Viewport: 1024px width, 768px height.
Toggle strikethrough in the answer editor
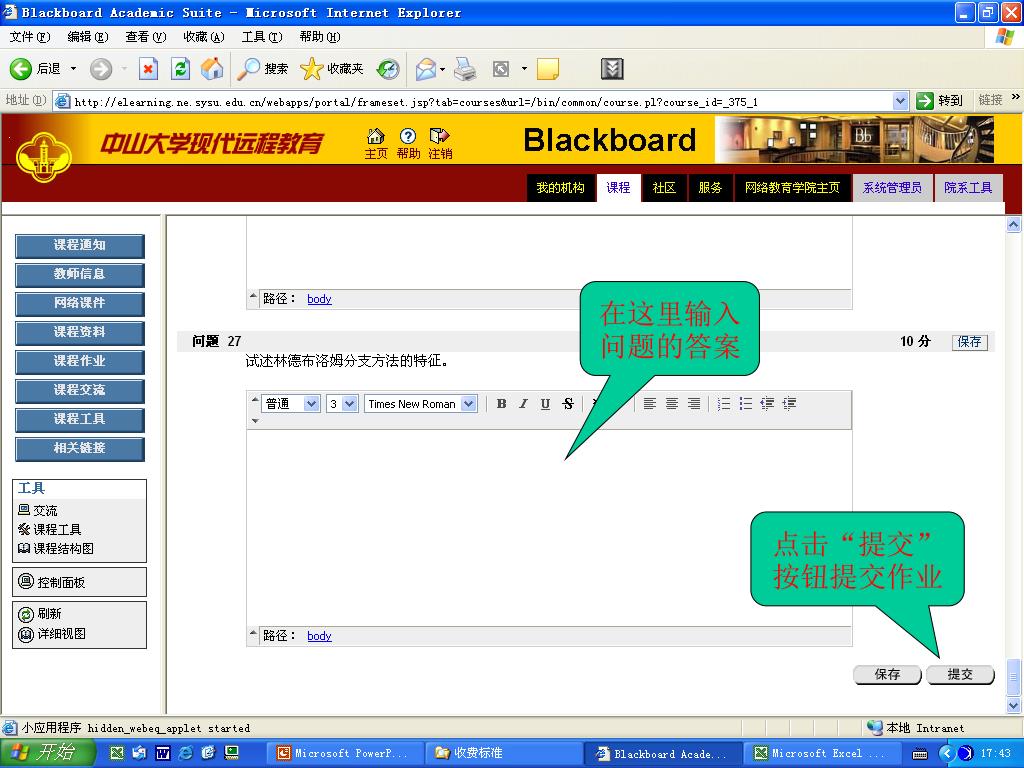pyautogui.click(x=568, y=404)
